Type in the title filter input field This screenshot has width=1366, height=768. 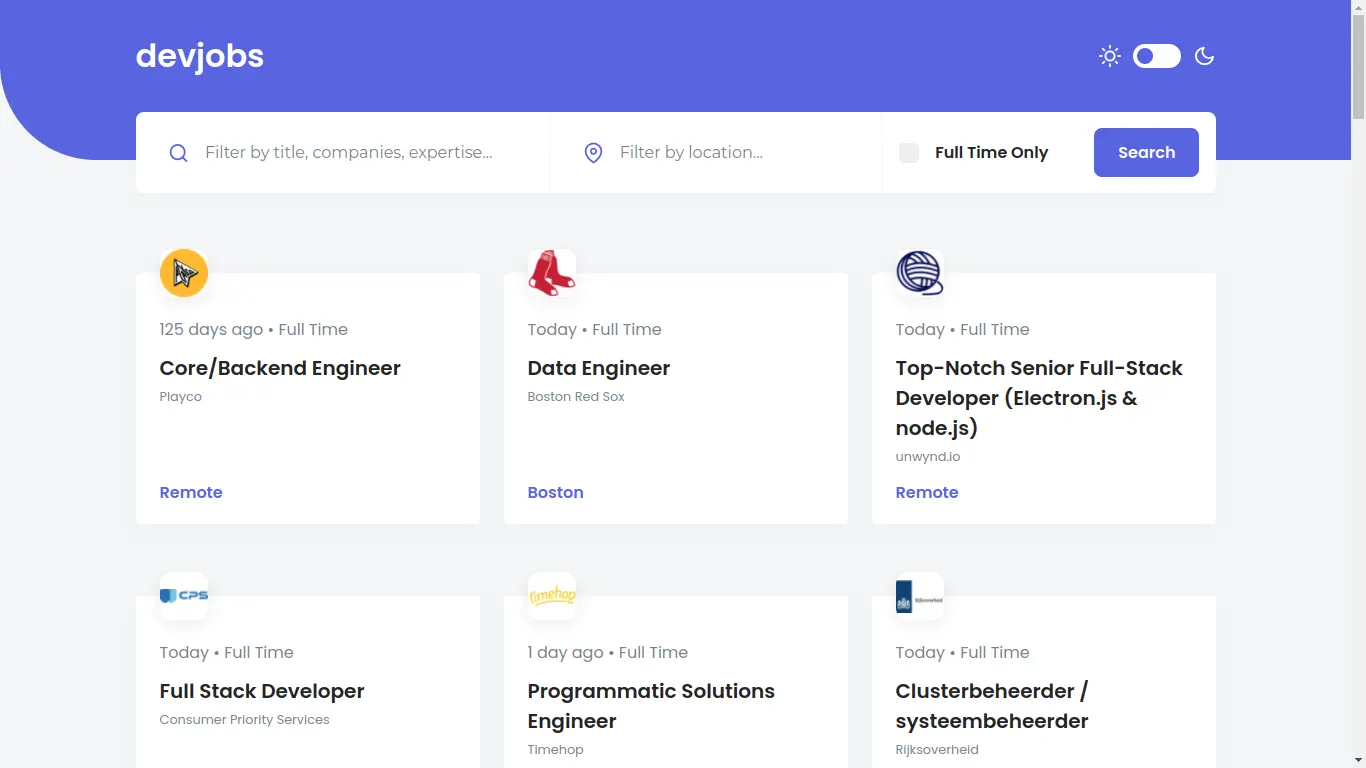(x=350, y=152)
